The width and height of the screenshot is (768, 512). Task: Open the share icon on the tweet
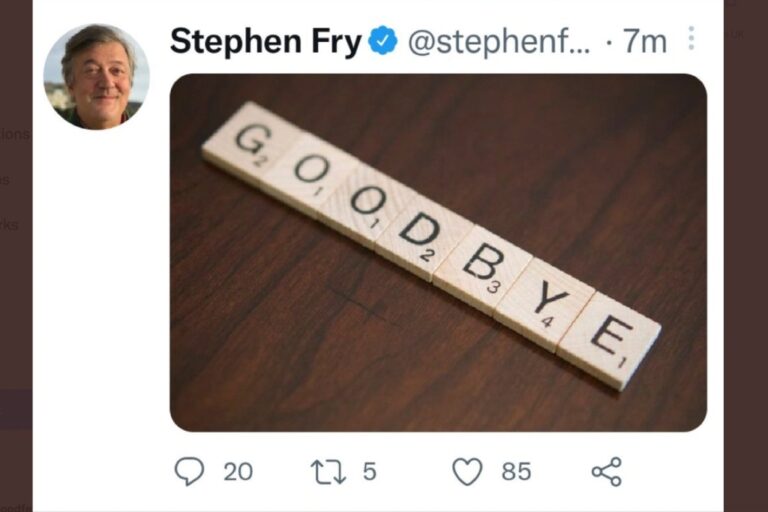click(607, 472)
